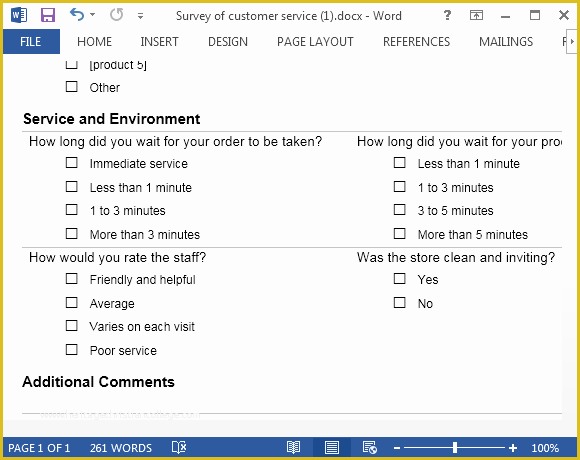The width and height of the screenshot is (580, 460).
Task: Save the document with the floppy icon
Action: point(48,15)
